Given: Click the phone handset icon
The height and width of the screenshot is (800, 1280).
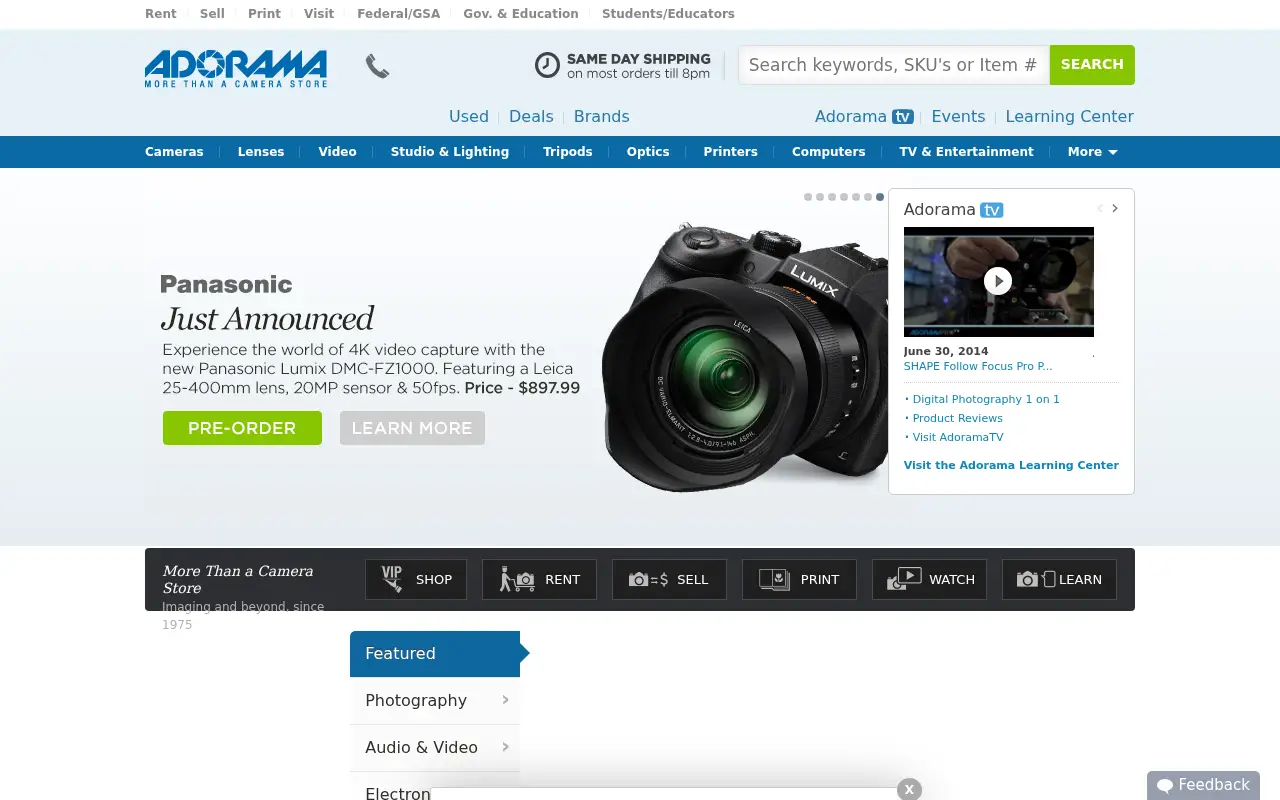Looking at the screenshot, I should pyautogui.click(x=377, y=66).
